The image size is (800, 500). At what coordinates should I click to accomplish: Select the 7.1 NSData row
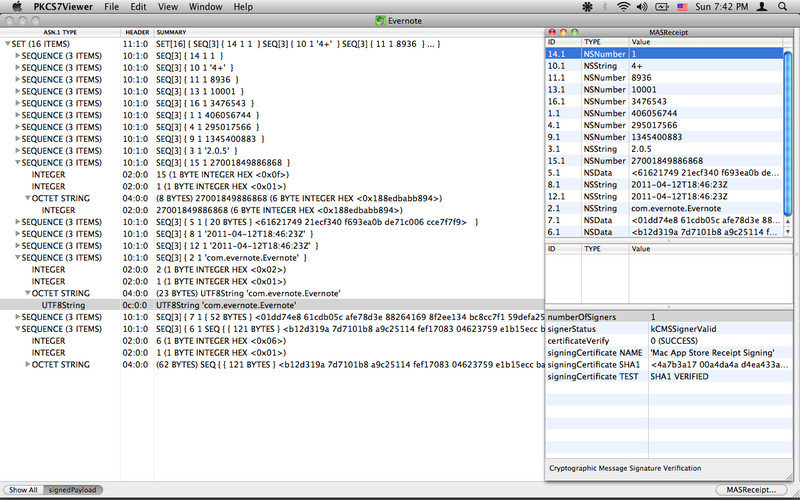[x=664, y=220]
